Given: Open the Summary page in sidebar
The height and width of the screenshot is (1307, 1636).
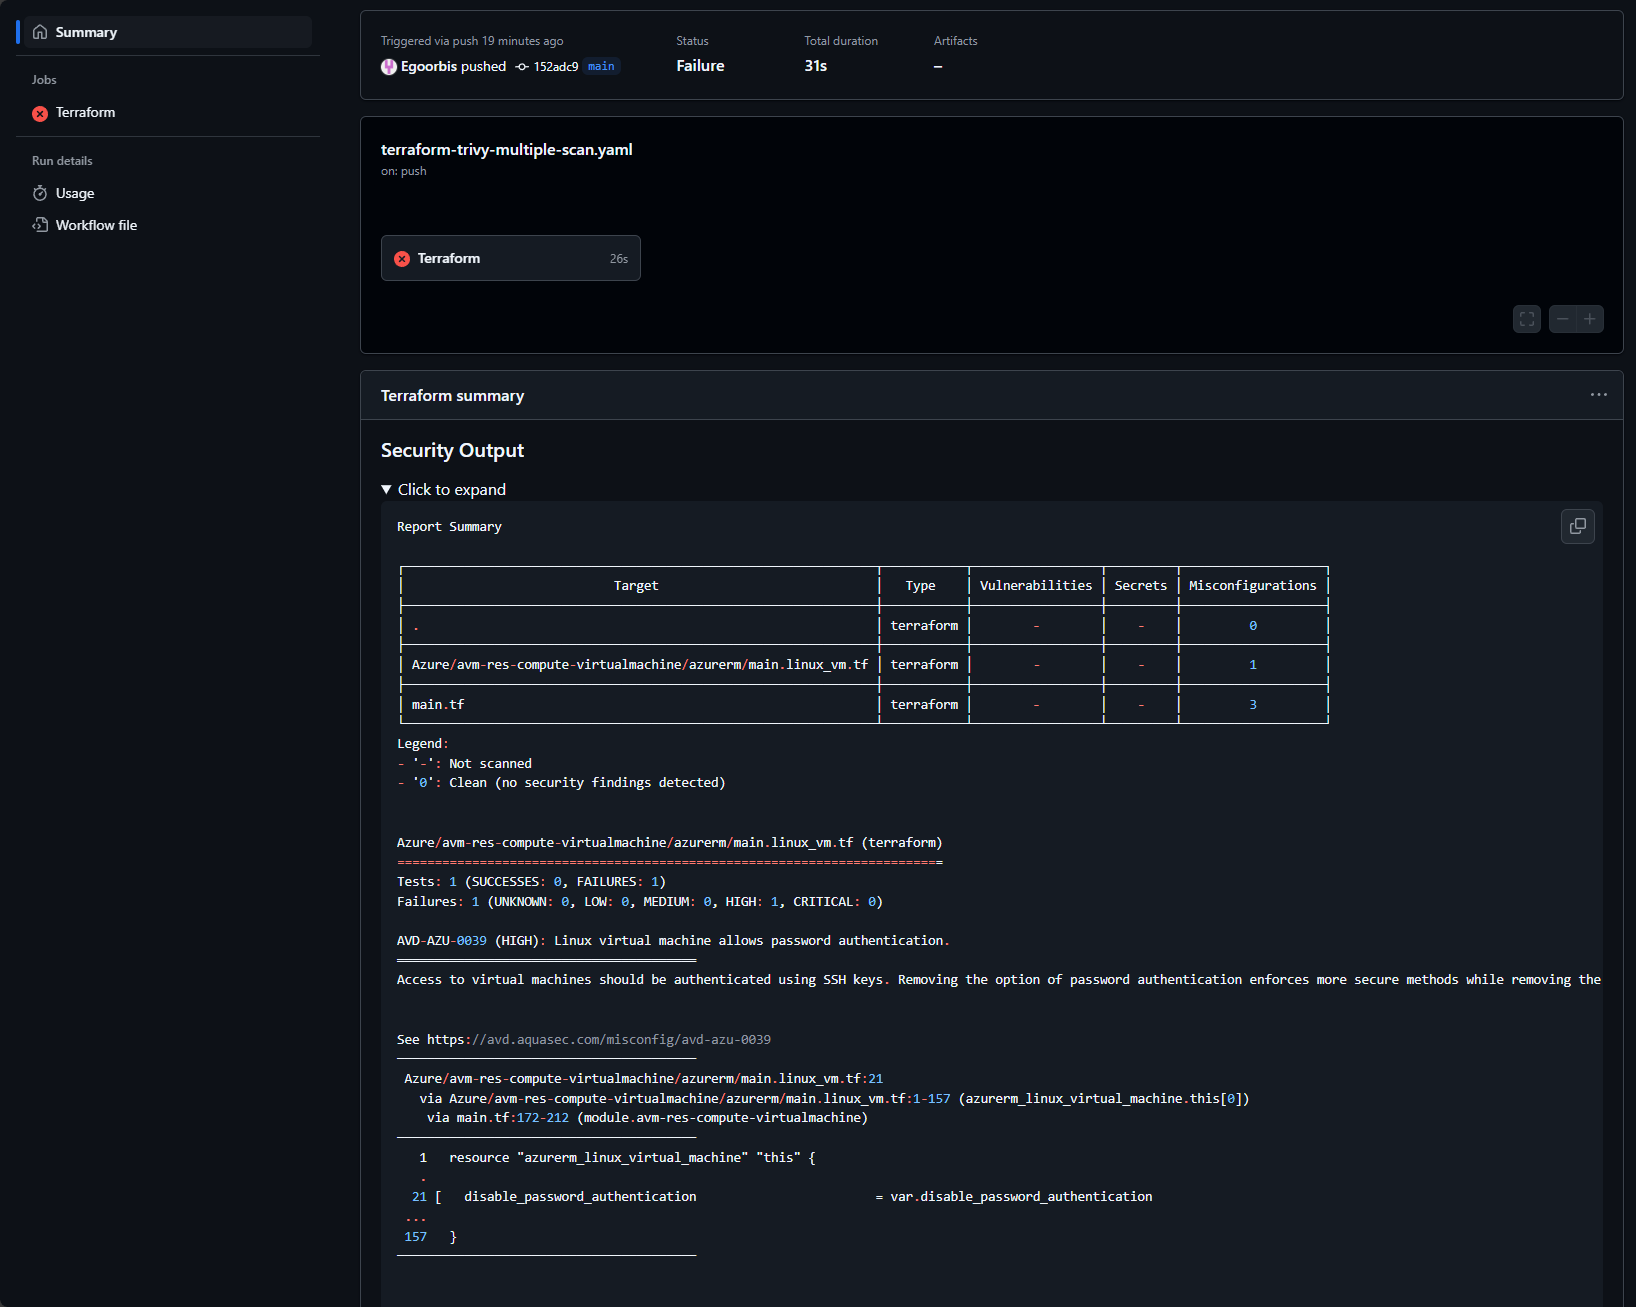Looking at the screenshot, I should pyautogui.click(x=86, y=32).
